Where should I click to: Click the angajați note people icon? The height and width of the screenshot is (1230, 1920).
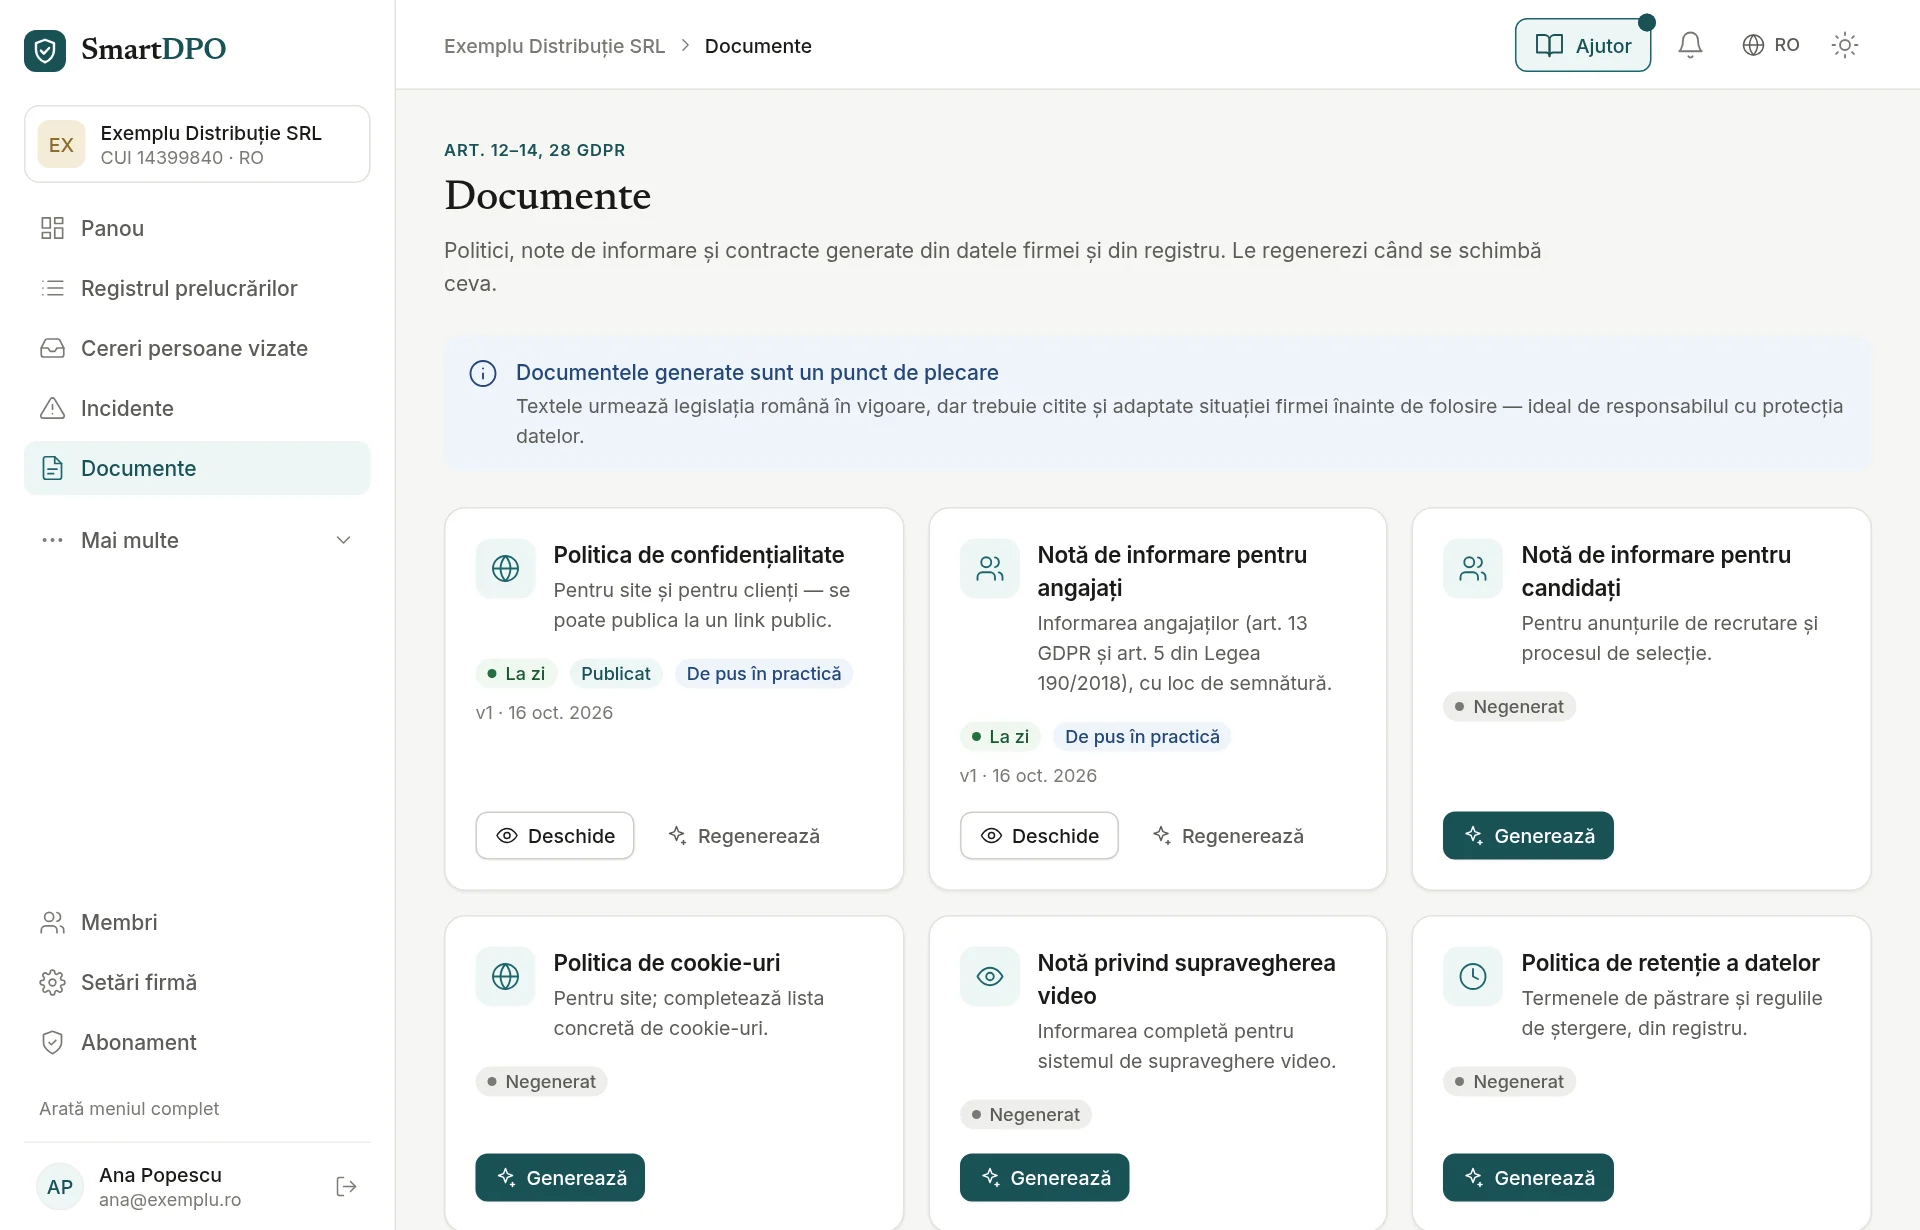989,568
